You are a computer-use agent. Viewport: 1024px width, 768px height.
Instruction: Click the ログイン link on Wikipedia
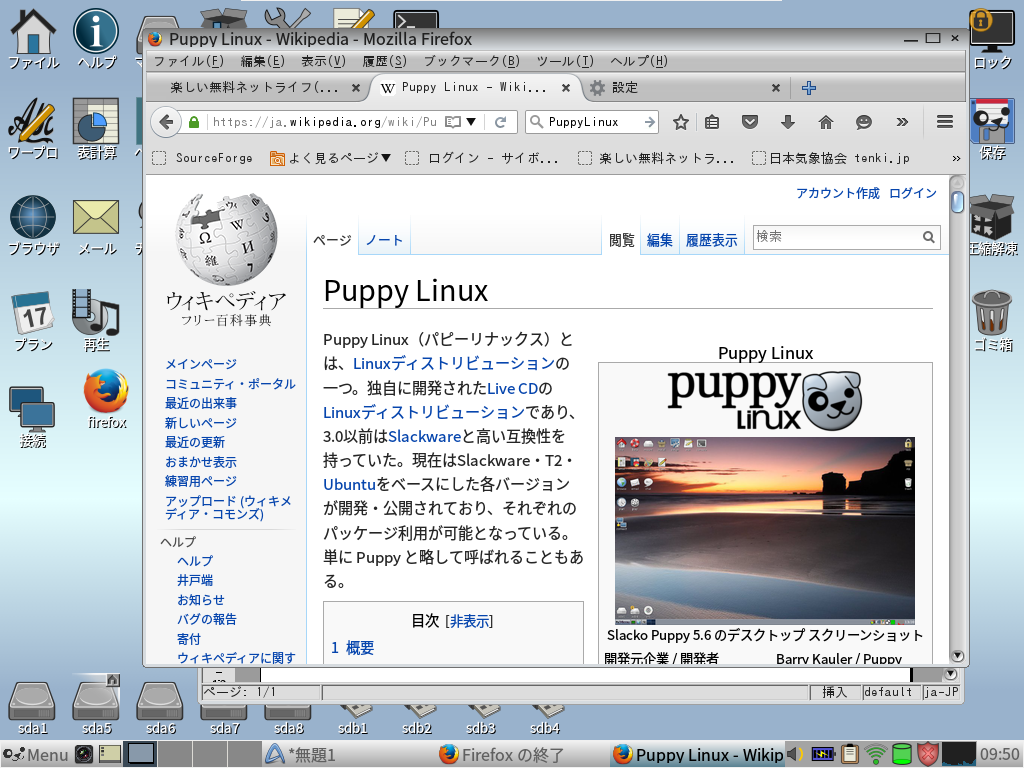(x=913, y=193)
